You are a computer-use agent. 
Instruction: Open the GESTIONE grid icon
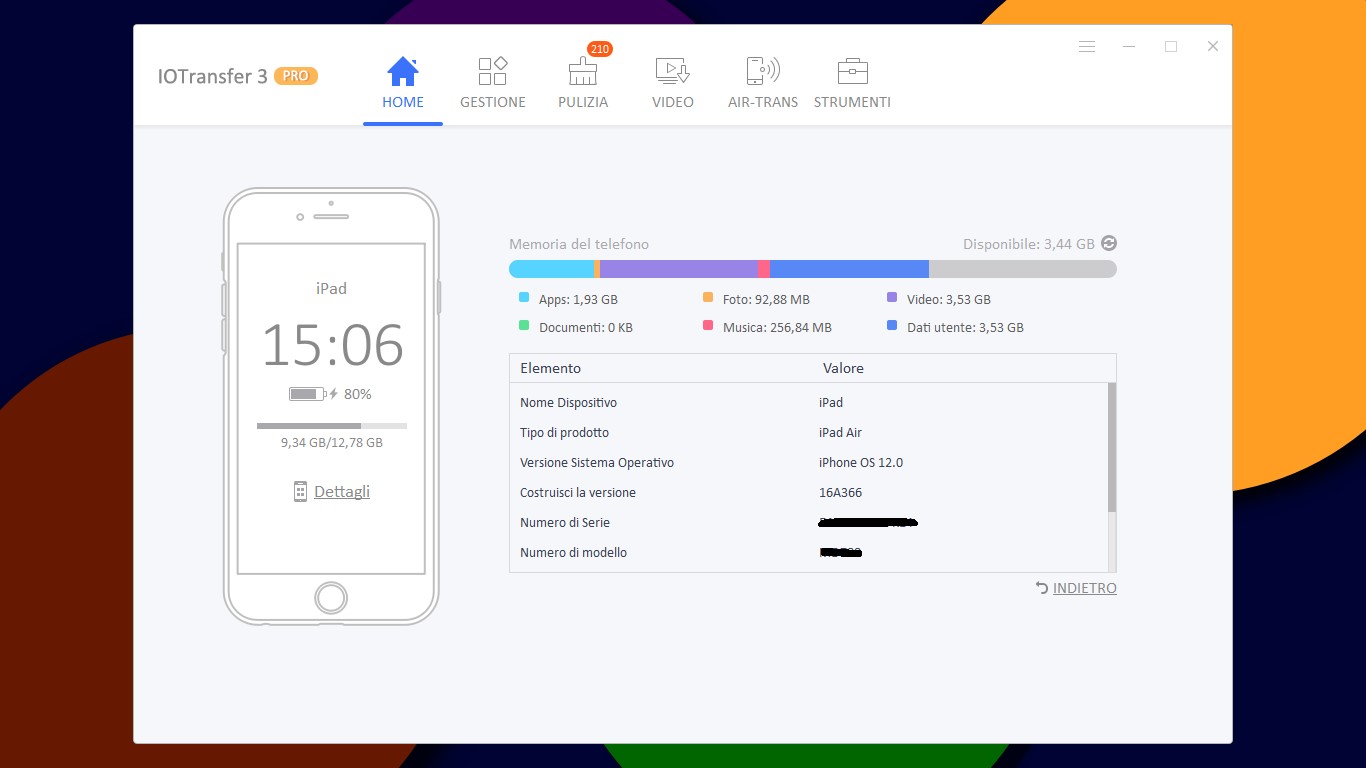493,71
